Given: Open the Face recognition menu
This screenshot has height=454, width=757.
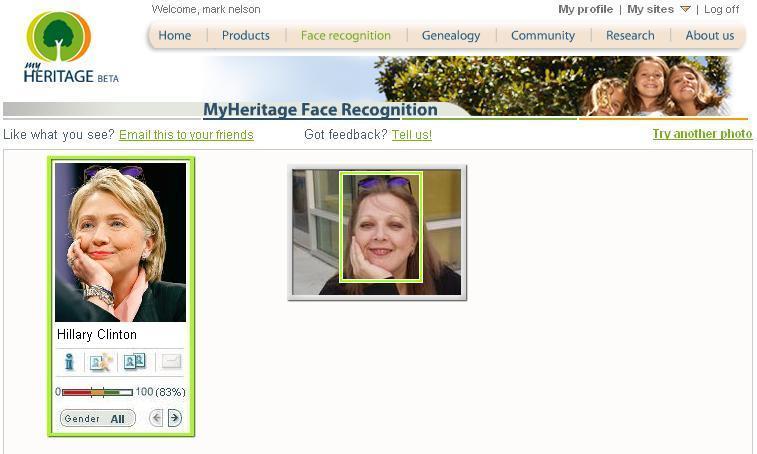Looking at the screenshot, I should click(346, 35).
